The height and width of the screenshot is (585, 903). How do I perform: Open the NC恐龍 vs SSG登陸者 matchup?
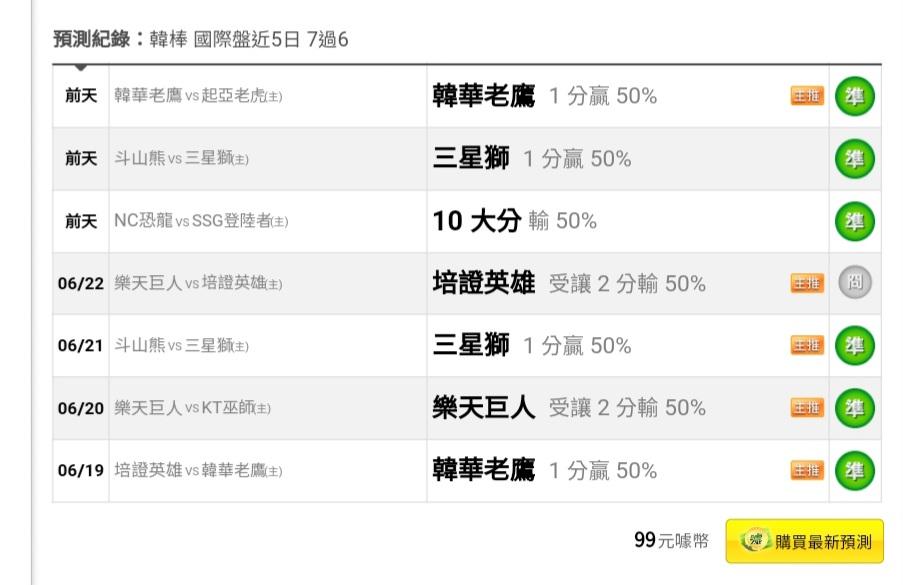201,221
